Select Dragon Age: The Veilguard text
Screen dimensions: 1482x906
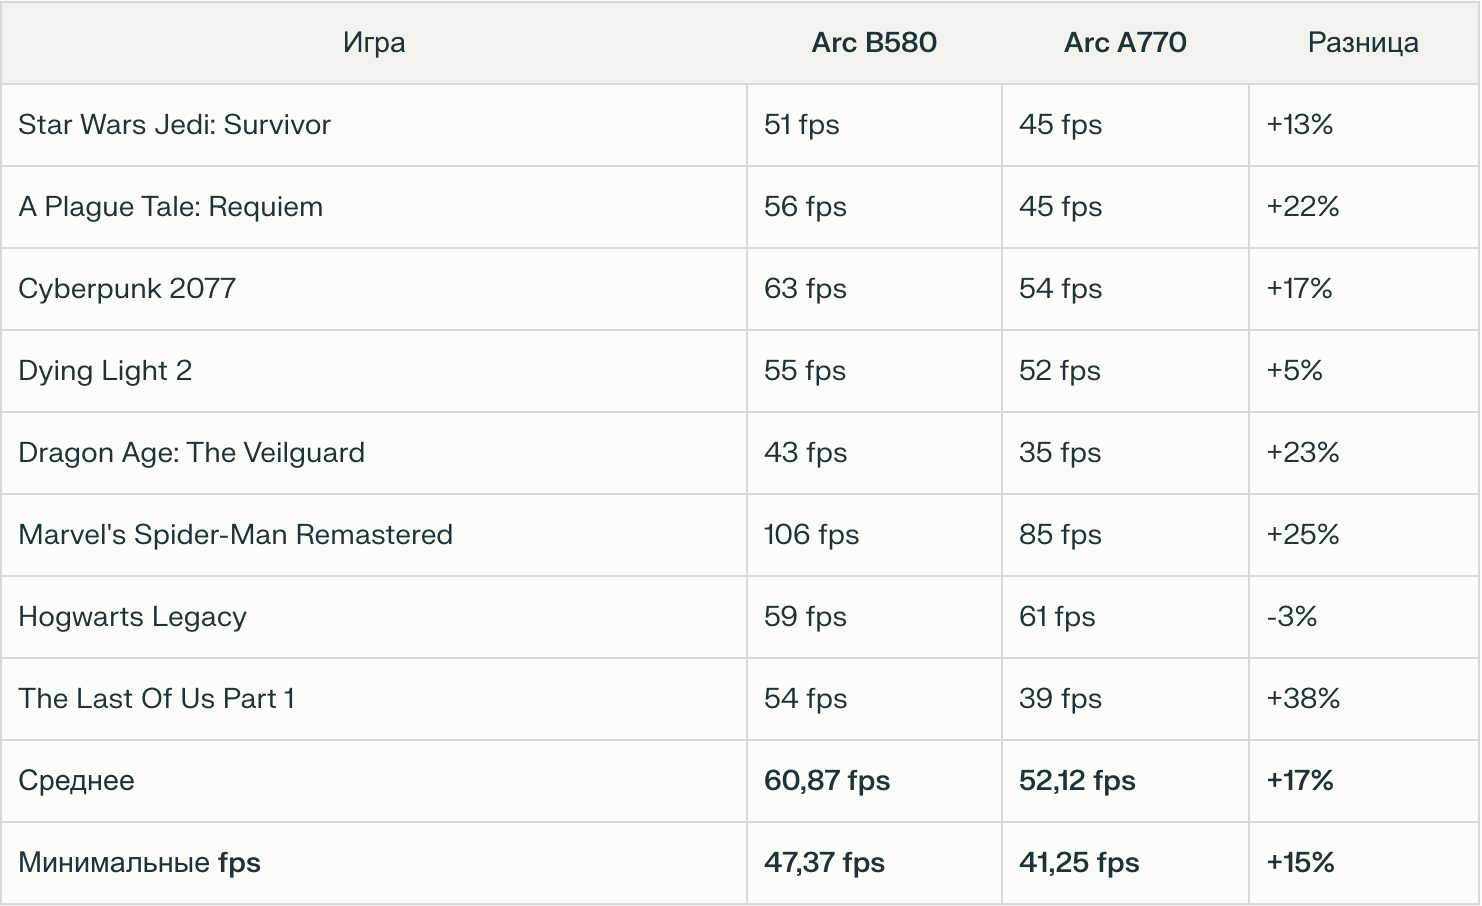pyautogui.click(x=191, y=453)
